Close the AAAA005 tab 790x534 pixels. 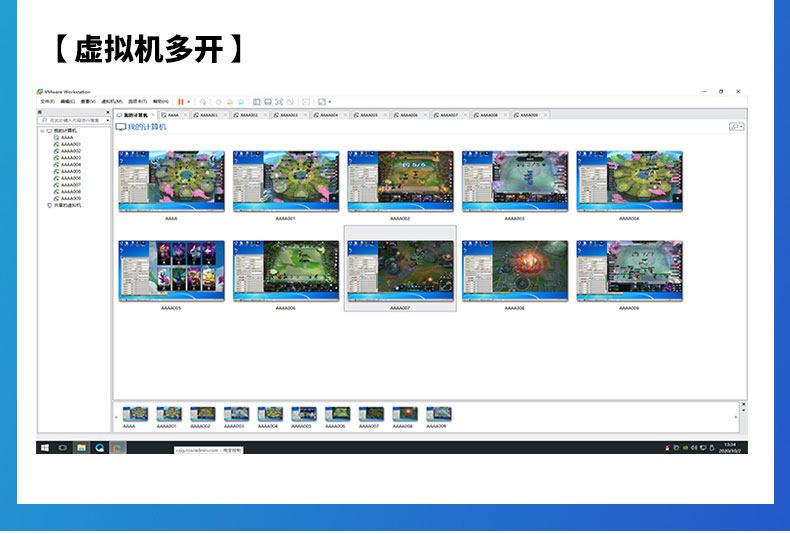tap(385, 115)
